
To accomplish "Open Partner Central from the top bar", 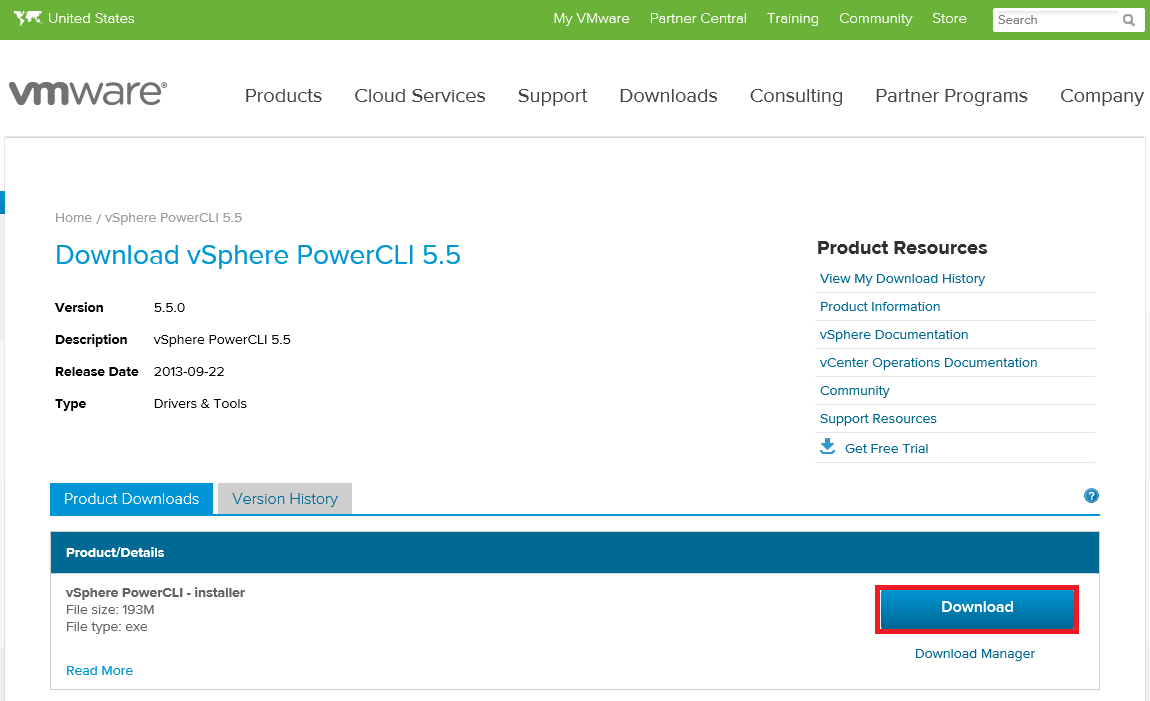I will pos(697,18).
